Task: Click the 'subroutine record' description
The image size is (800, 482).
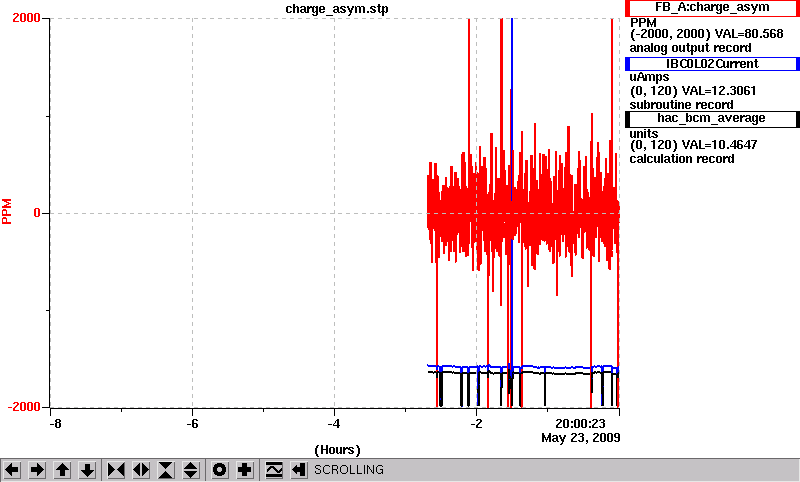Action: 681,105
